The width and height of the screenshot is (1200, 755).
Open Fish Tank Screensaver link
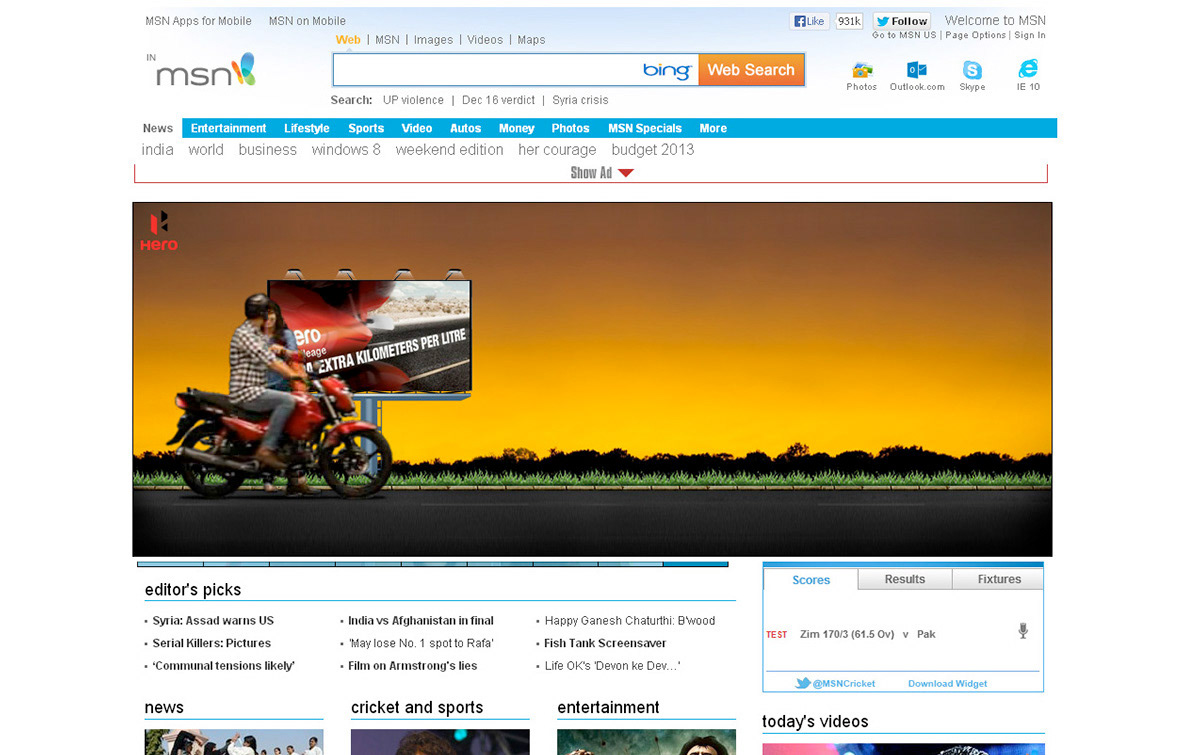point(605,643)
